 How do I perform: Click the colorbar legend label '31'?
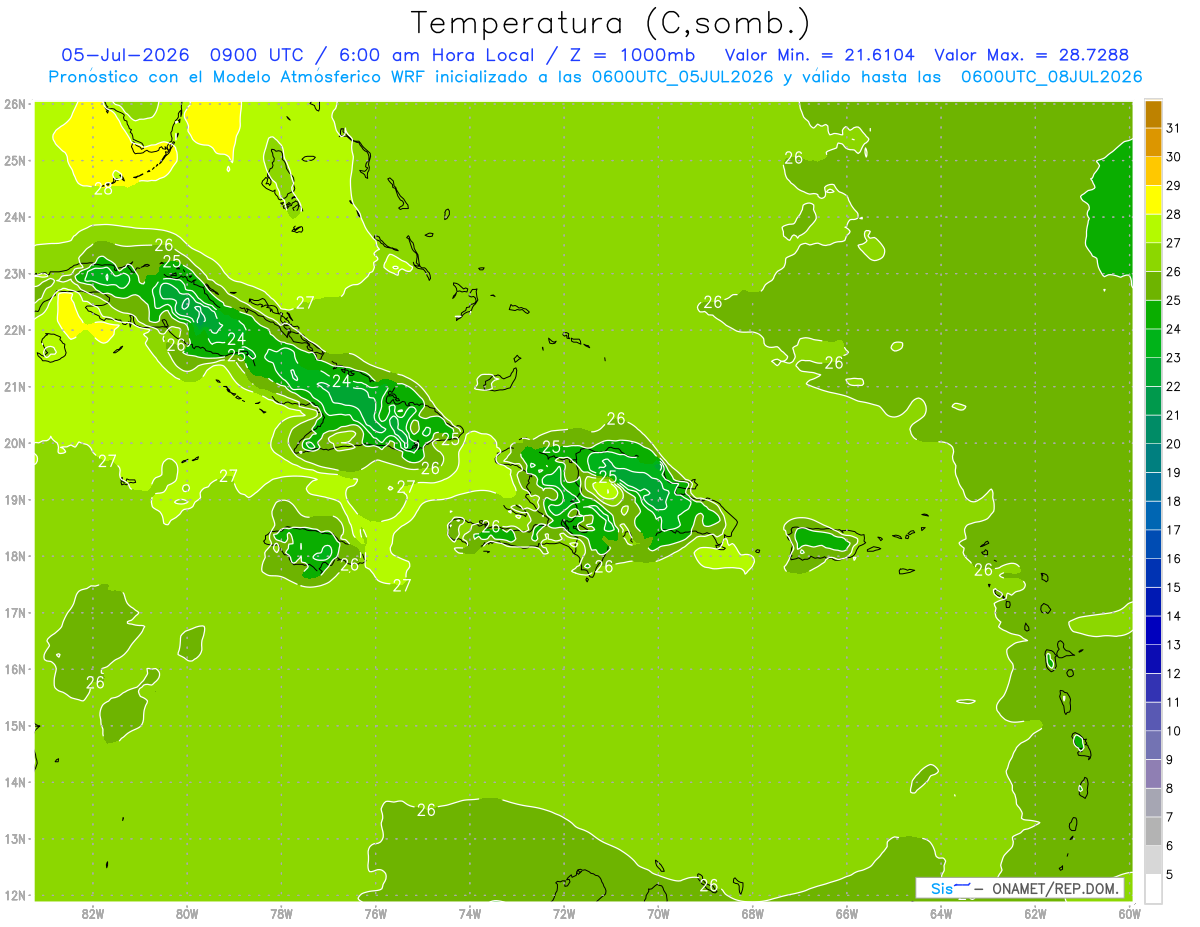tap(1173, 129)
